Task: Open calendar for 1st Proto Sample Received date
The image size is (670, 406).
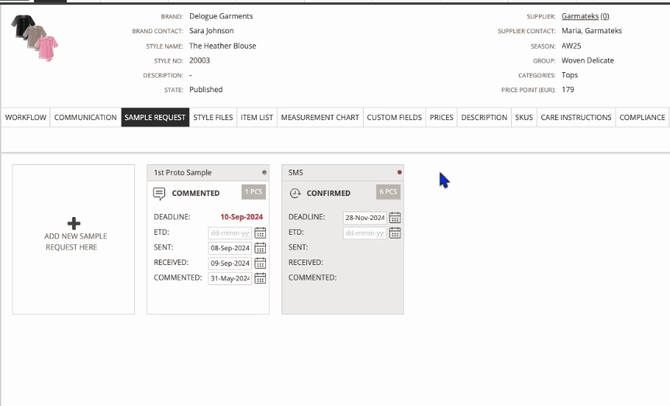Action: click(260, 263)
